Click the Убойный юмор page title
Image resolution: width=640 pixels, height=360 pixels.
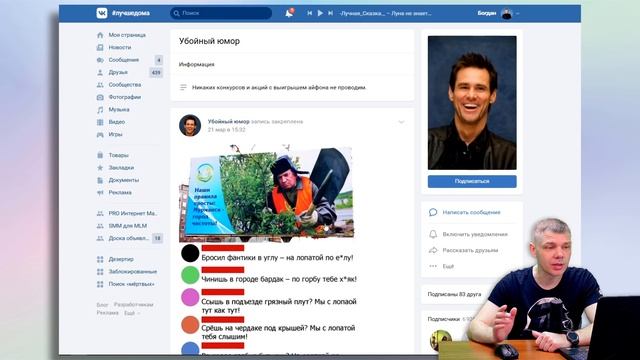(x=209, y=41)
